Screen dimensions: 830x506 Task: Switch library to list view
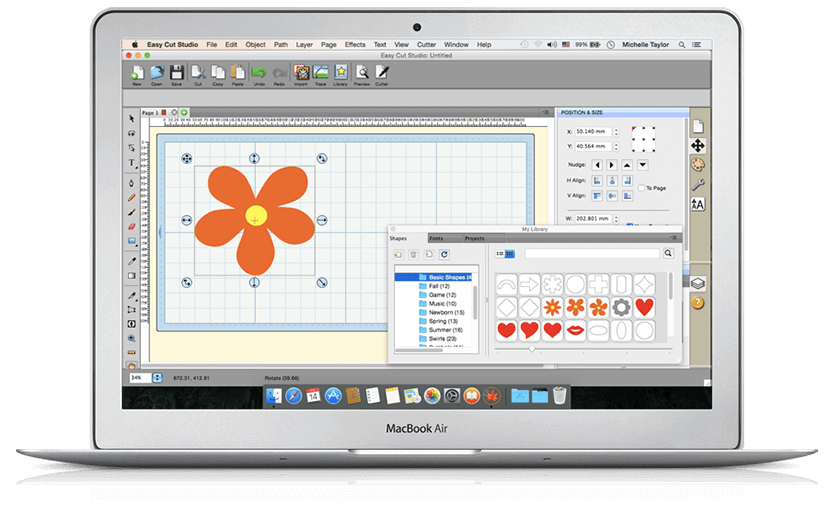point(500,254)
